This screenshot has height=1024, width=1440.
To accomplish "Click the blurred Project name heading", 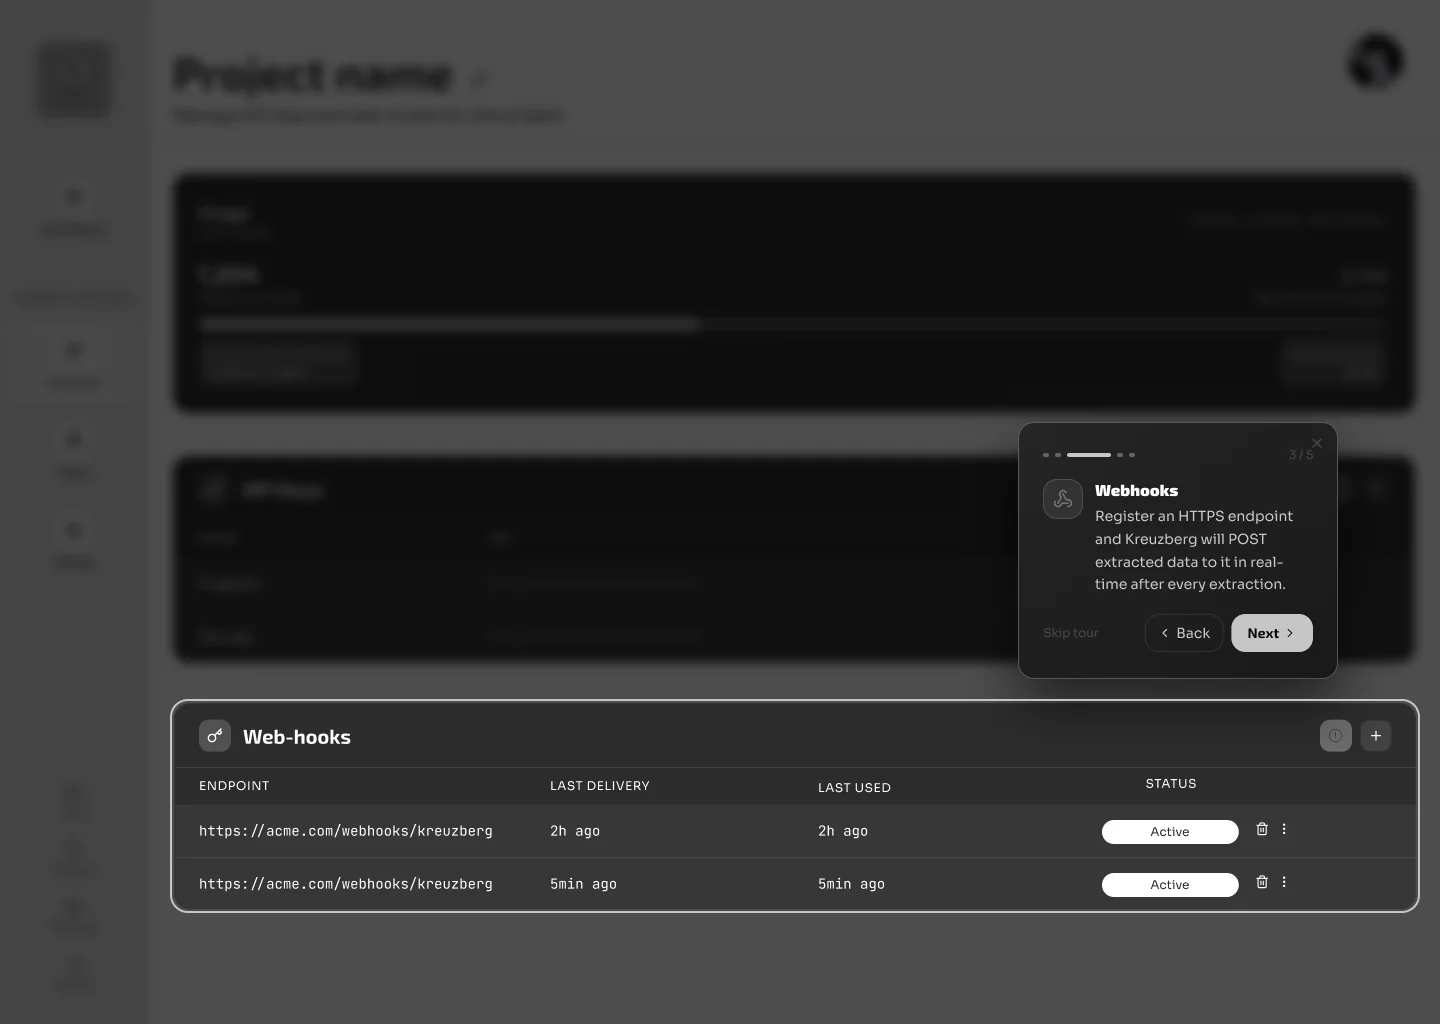I will [313, 75].
